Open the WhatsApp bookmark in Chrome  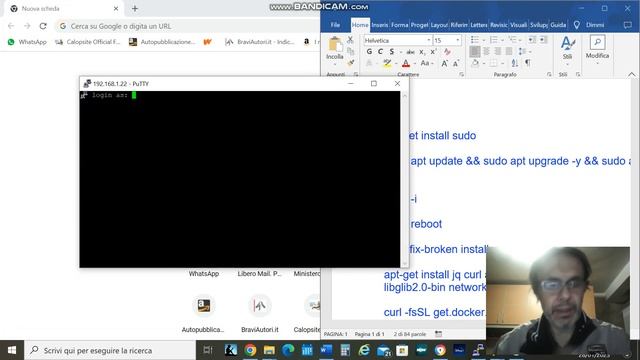27,42
